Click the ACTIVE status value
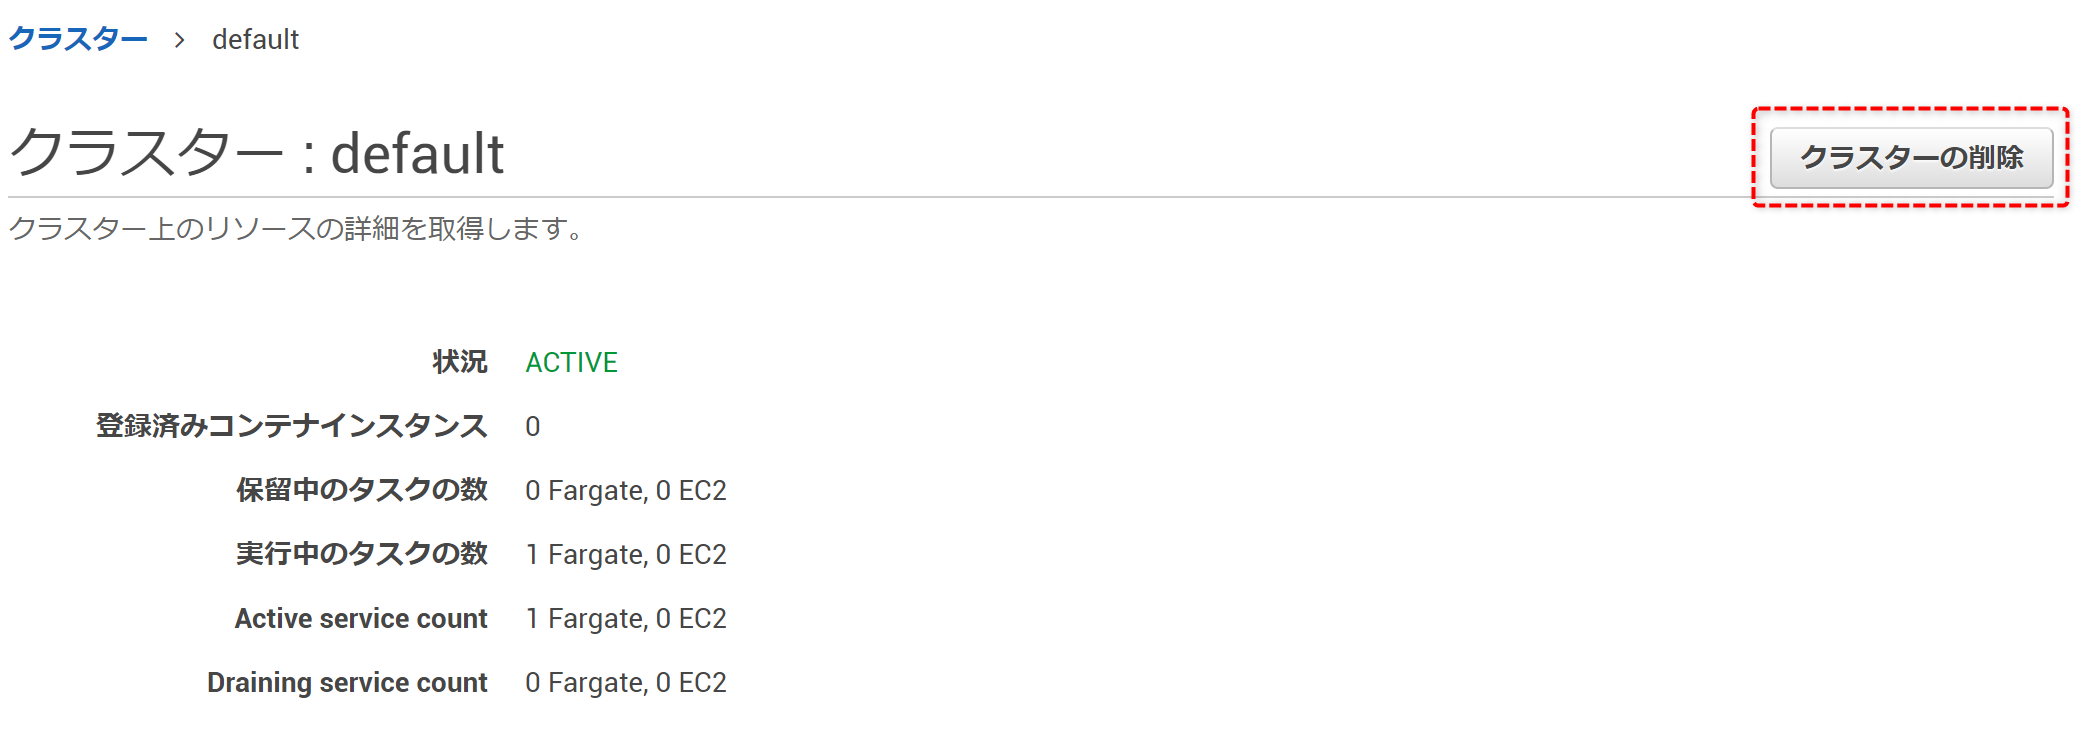This screenshot has width=2085, height=736. 571,362
